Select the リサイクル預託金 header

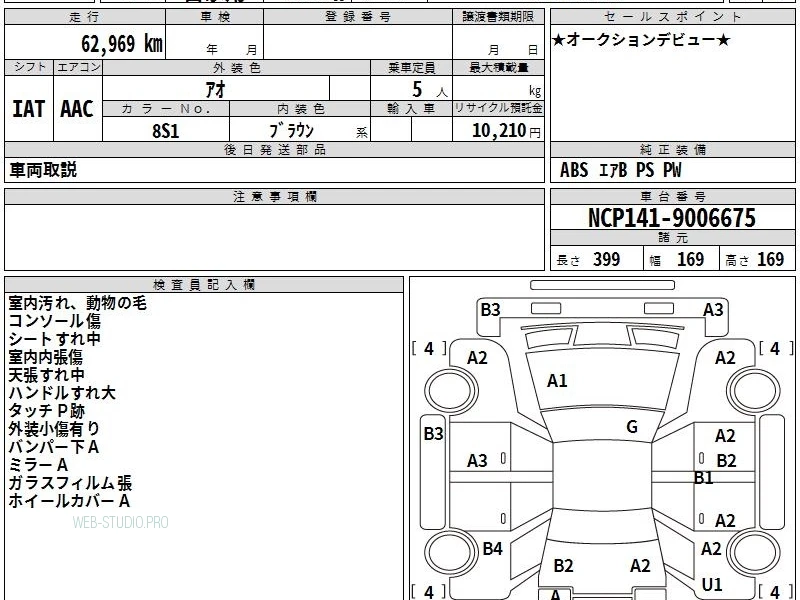coord(498,109)
